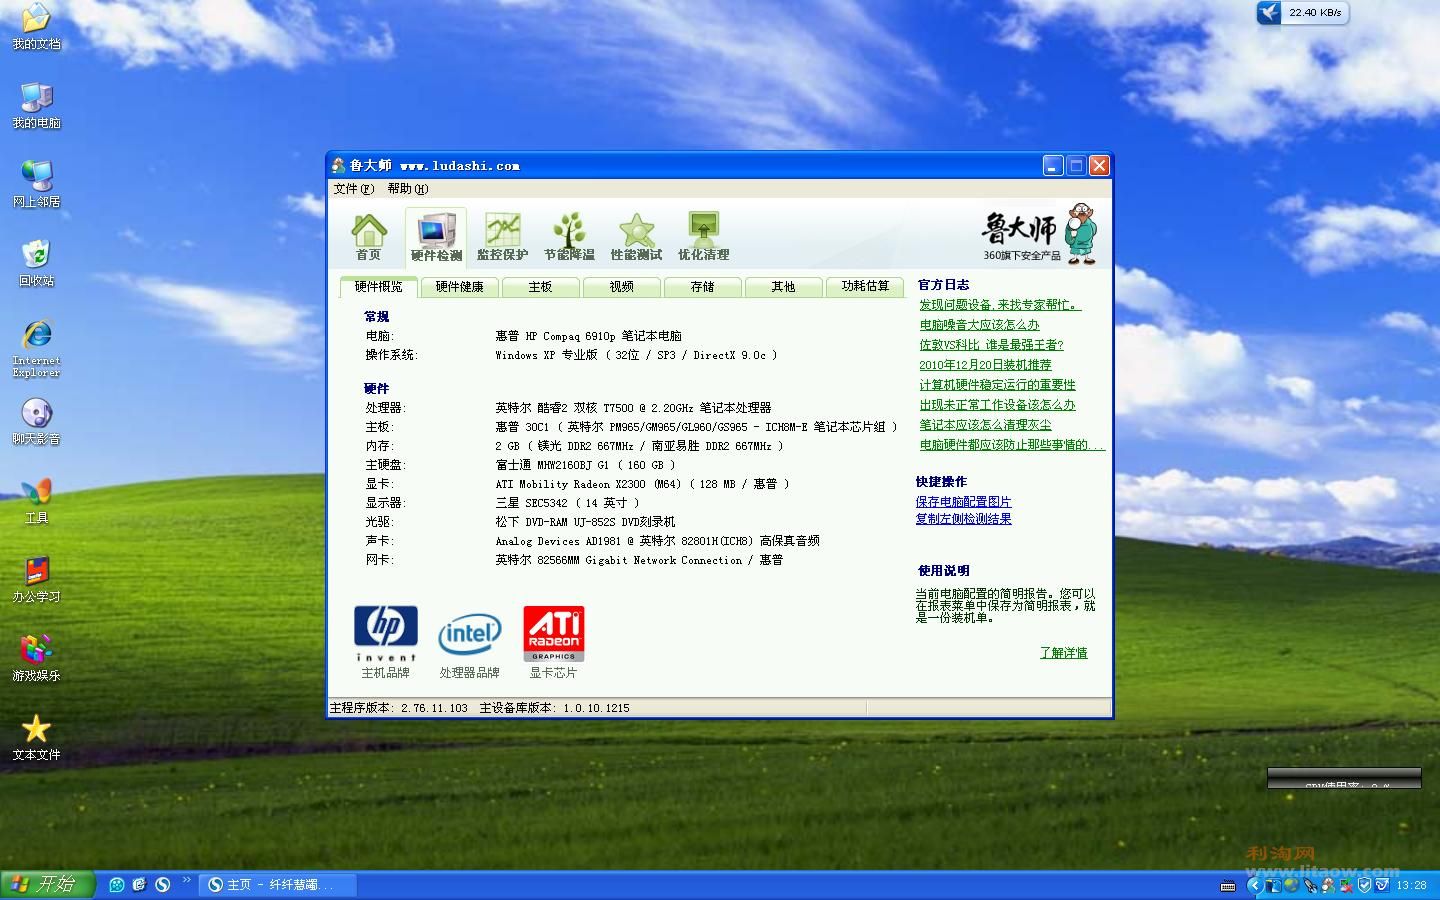The image size is (1440, 900).
Task: Open link 发现问题设备,来找专家帮忙
Action: click(1000, 305)
